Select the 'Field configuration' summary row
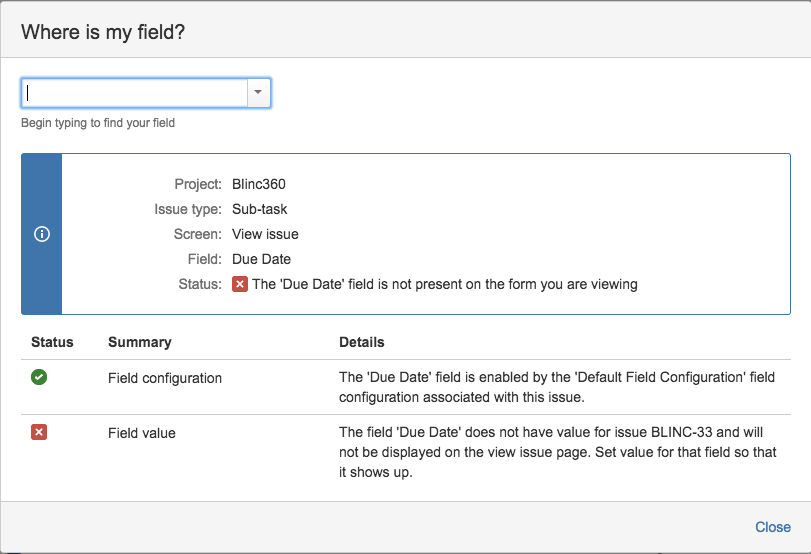This screenshot has width=811, height=554. [165, 378]
